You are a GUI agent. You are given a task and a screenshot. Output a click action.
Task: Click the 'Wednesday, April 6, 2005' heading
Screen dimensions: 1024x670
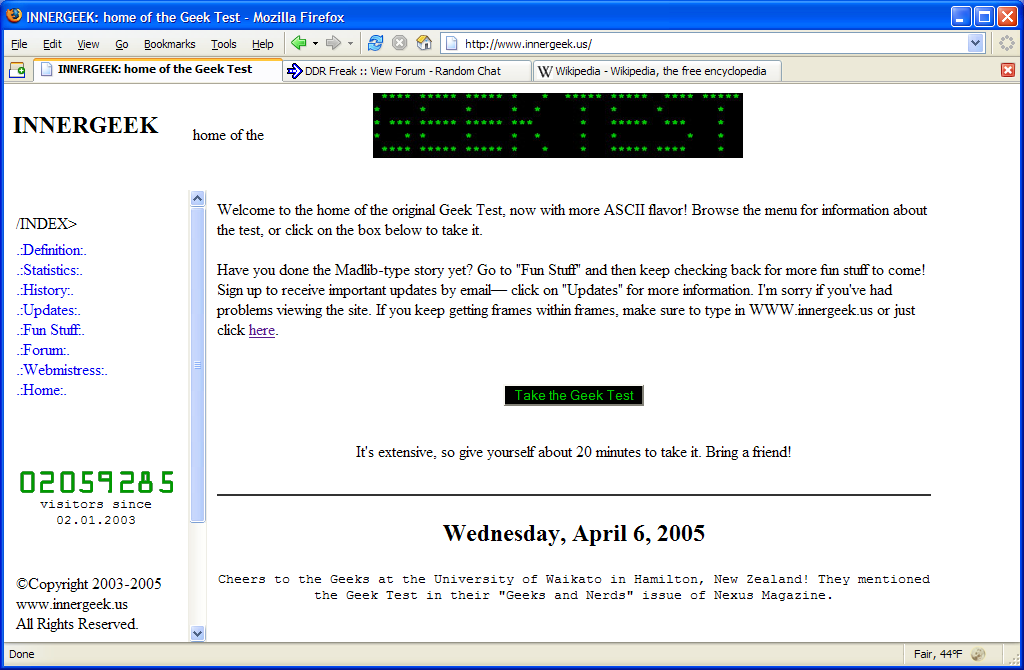click(574, 534)
